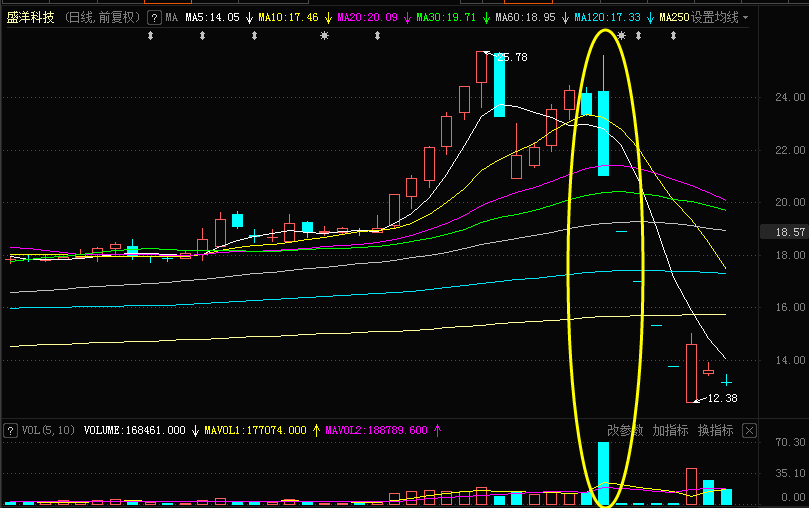This screenshot has height=508, width=809.
Task: Open the 设置均线 dropdown
Action: 719,18
